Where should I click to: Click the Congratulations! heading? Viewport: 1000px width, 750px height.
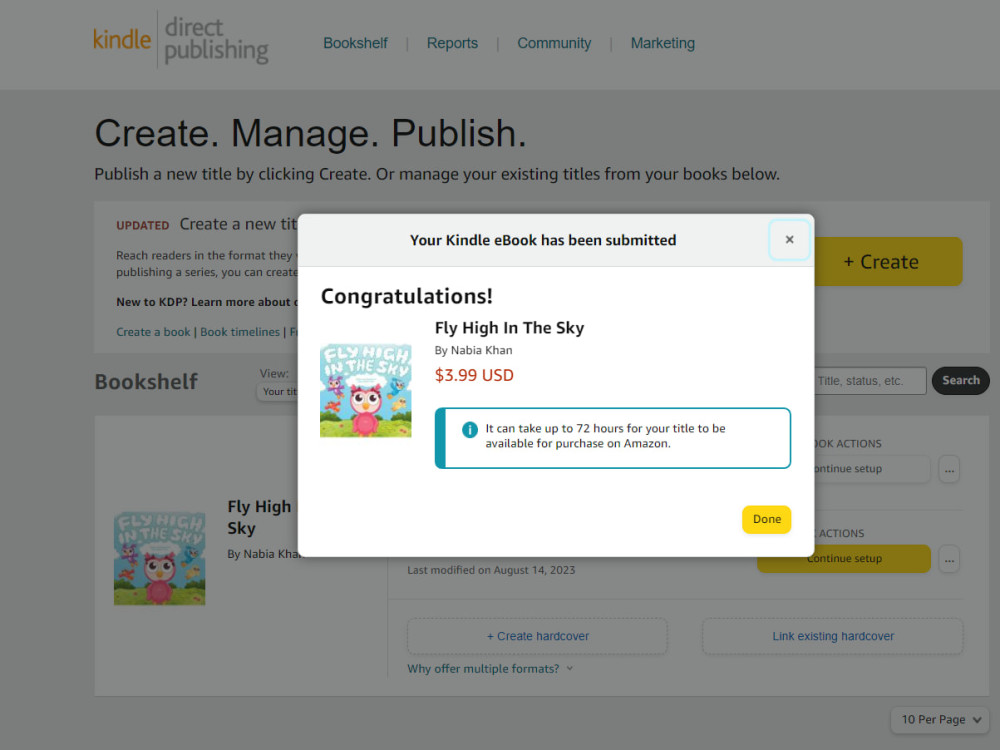pyautogui.click(x=406, y=297)
